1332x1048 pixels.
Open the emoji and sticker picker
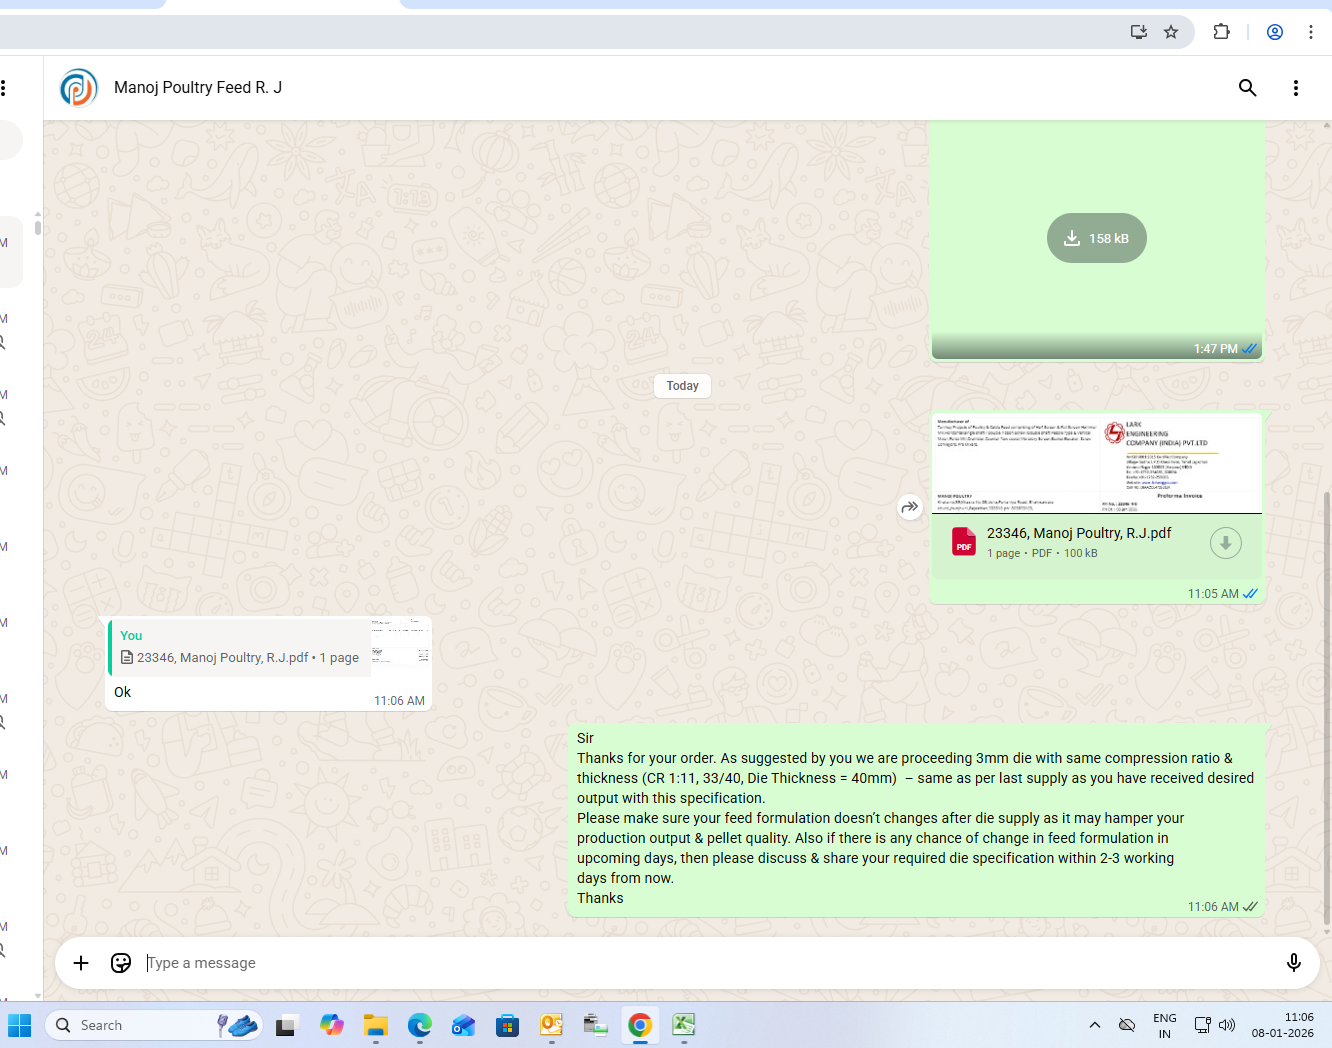tap(121, 963)
